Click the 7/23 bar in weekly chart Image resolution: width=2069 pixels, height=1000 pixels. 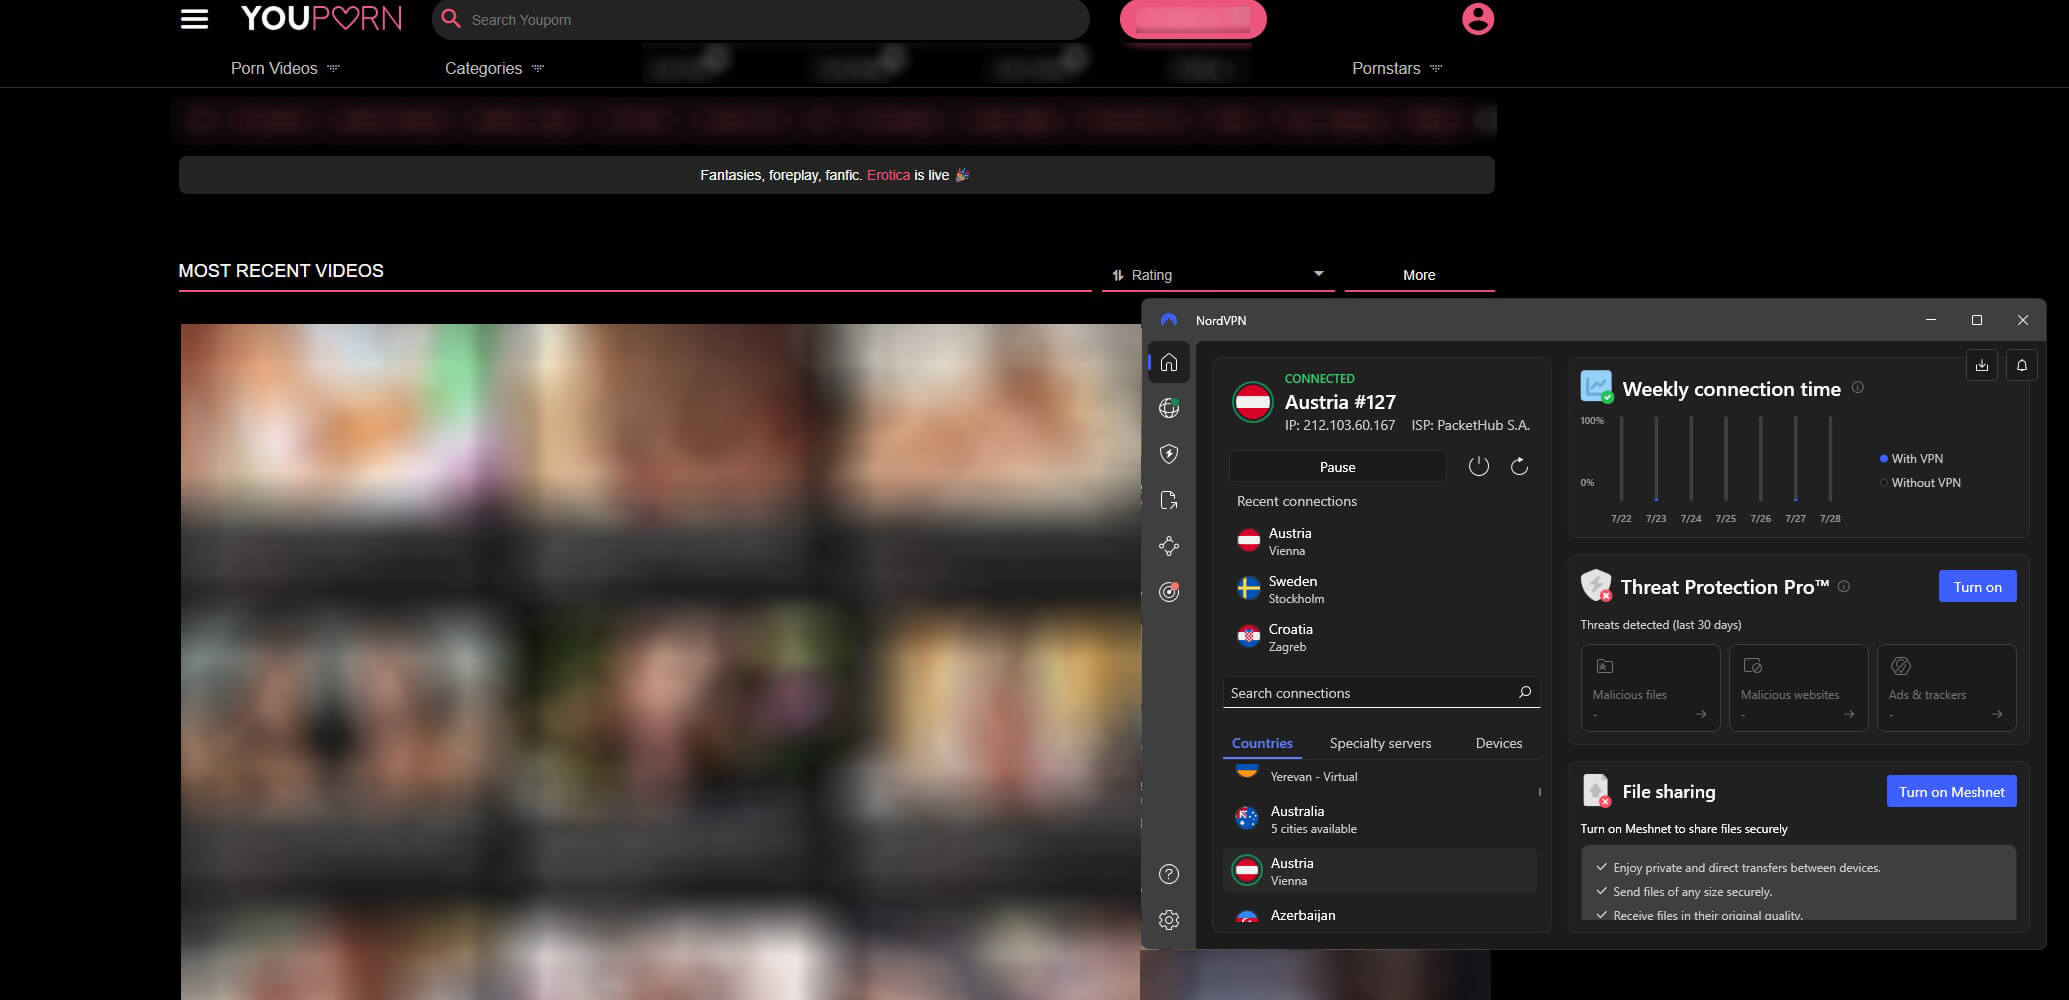[x=1656, y=458]
